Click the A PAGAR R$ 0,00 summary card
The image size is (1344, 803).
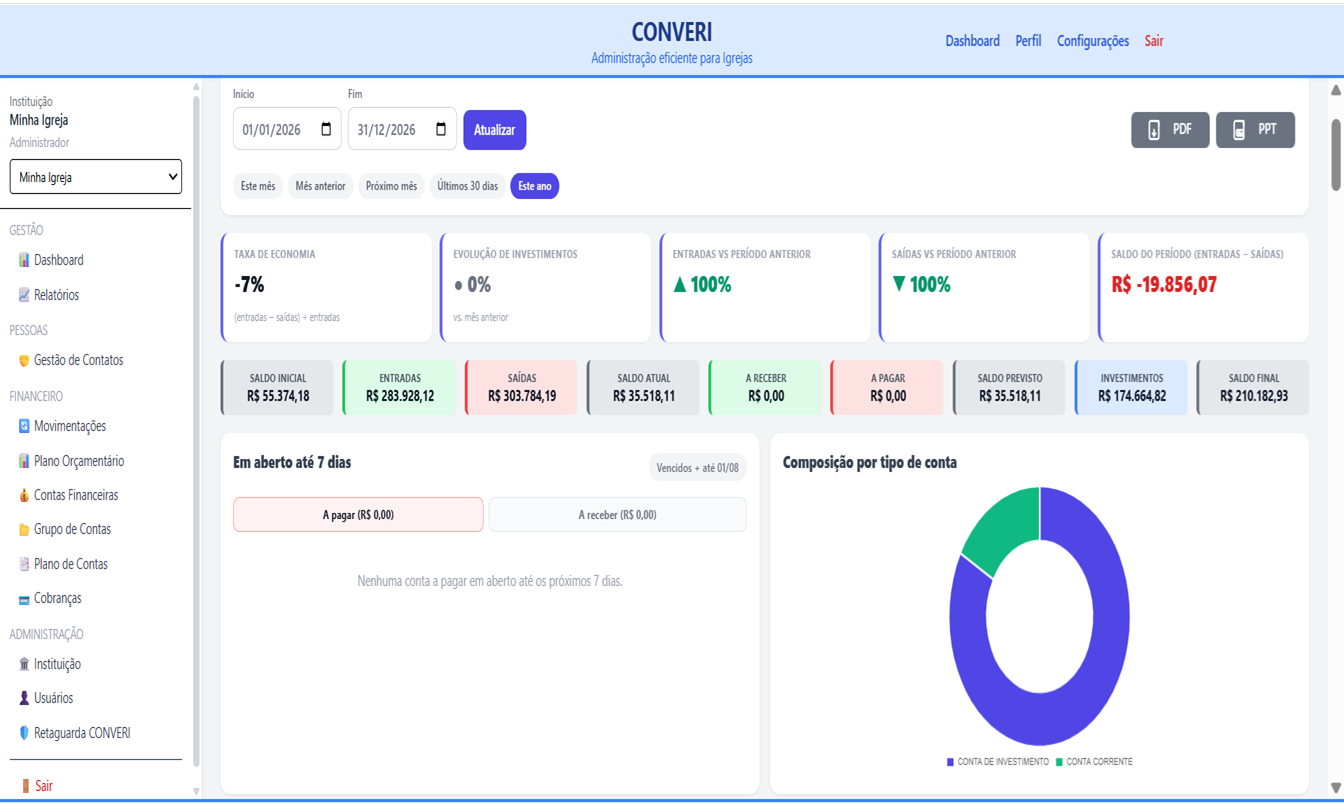pos(887,388)
